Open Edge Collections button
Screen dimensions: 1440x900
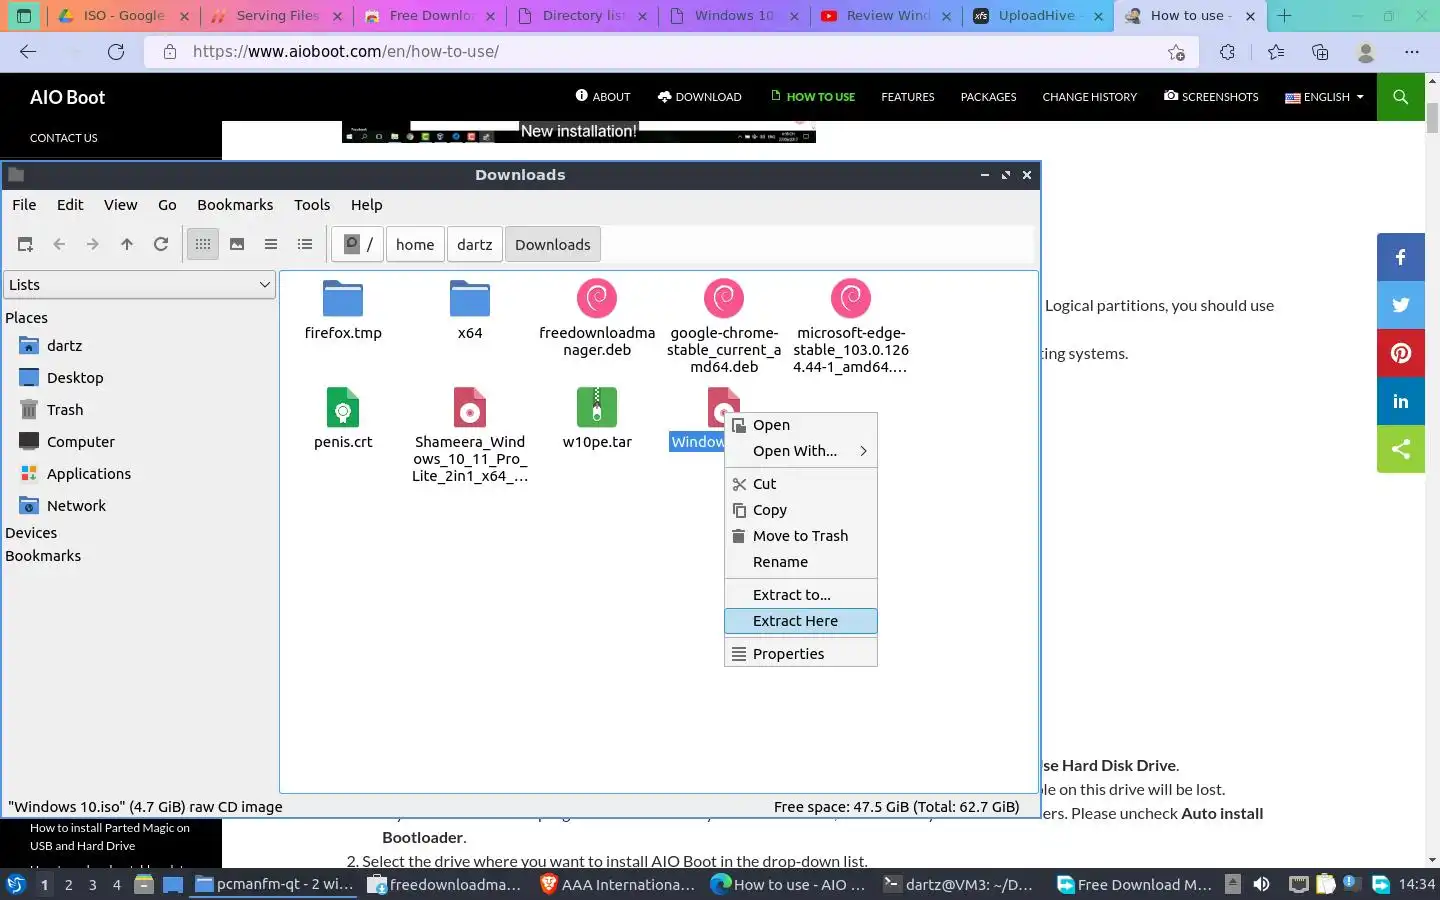(1320, 52)
